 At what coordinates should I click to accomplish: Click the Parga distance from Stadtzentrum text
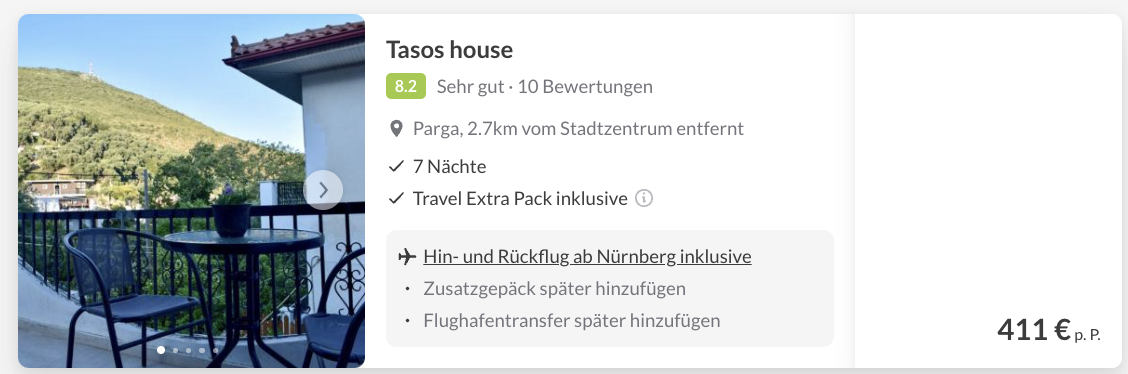(x=578, y=129)
